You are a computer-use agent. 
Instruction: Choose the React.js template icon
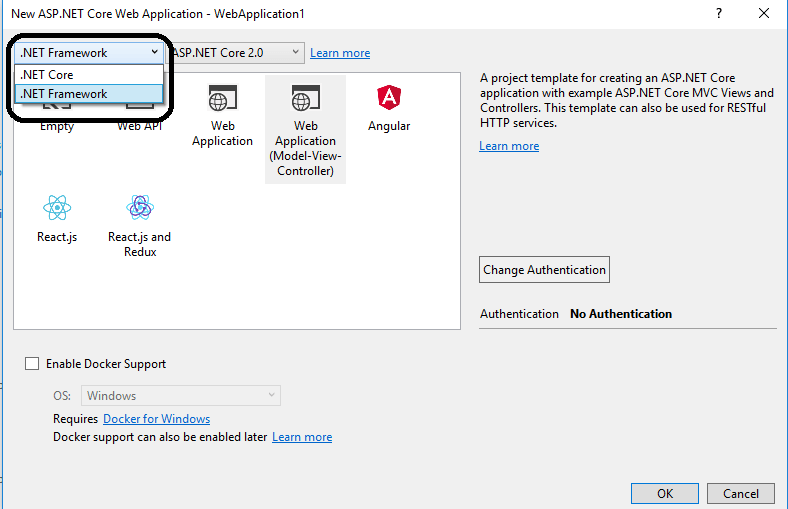tap(57, 208)
